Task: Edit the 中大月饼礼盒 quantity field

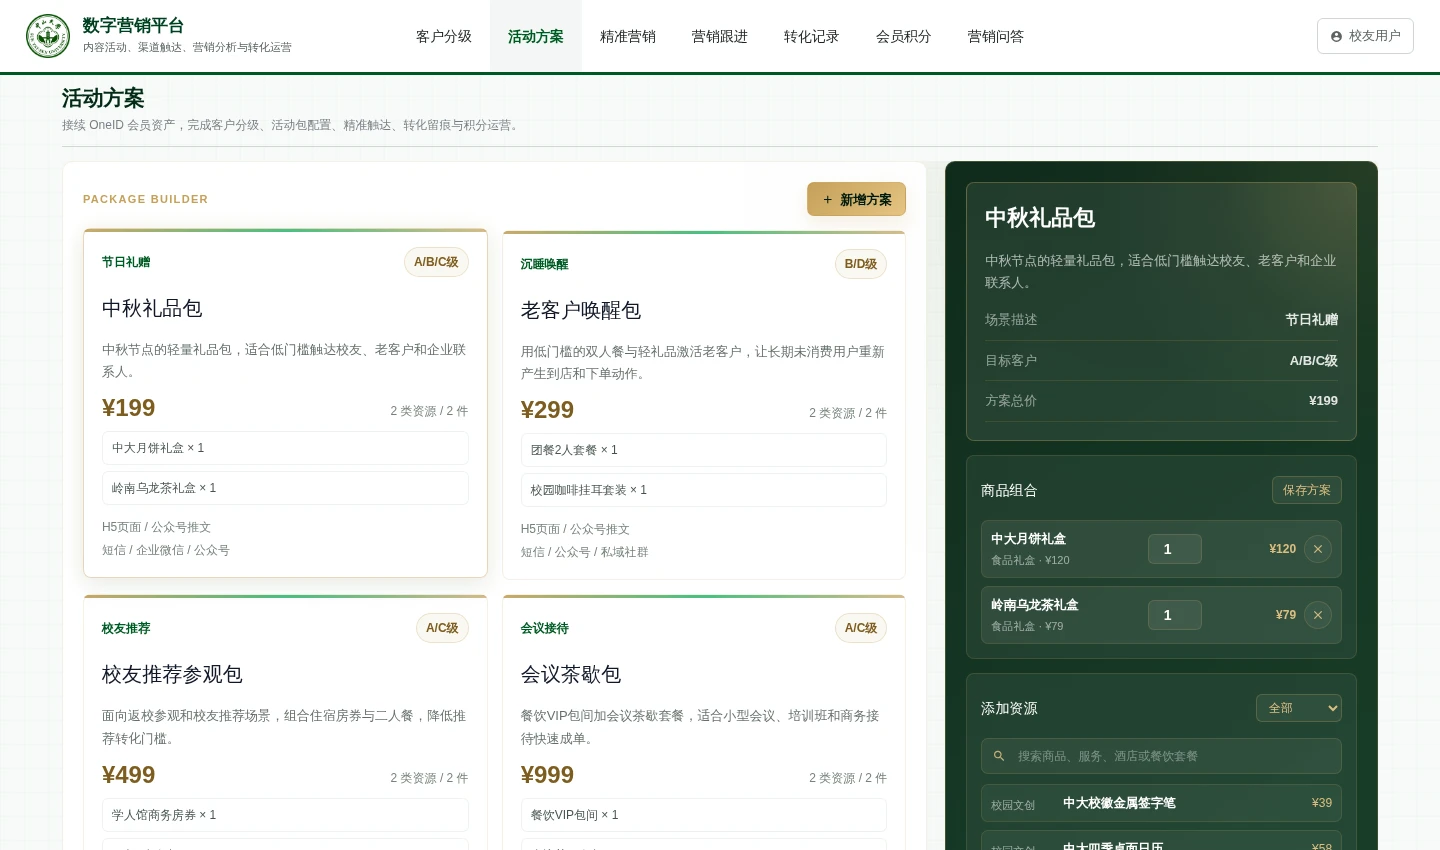Action: point(1175,549)
